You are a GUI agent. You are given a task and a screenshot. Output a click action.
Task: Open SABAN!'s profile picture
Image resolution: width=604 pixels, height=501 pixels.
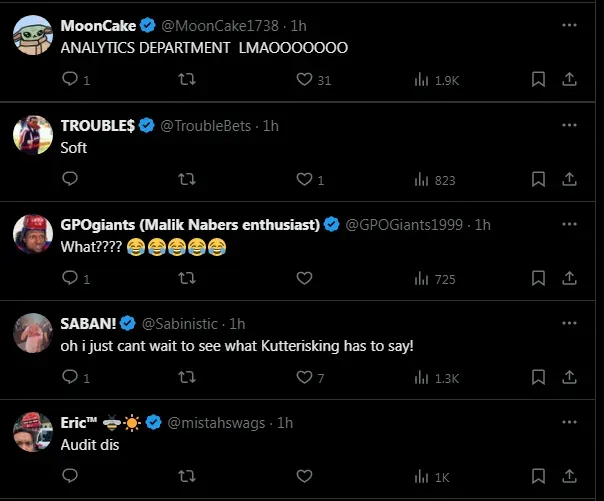[x=33, y=334]
